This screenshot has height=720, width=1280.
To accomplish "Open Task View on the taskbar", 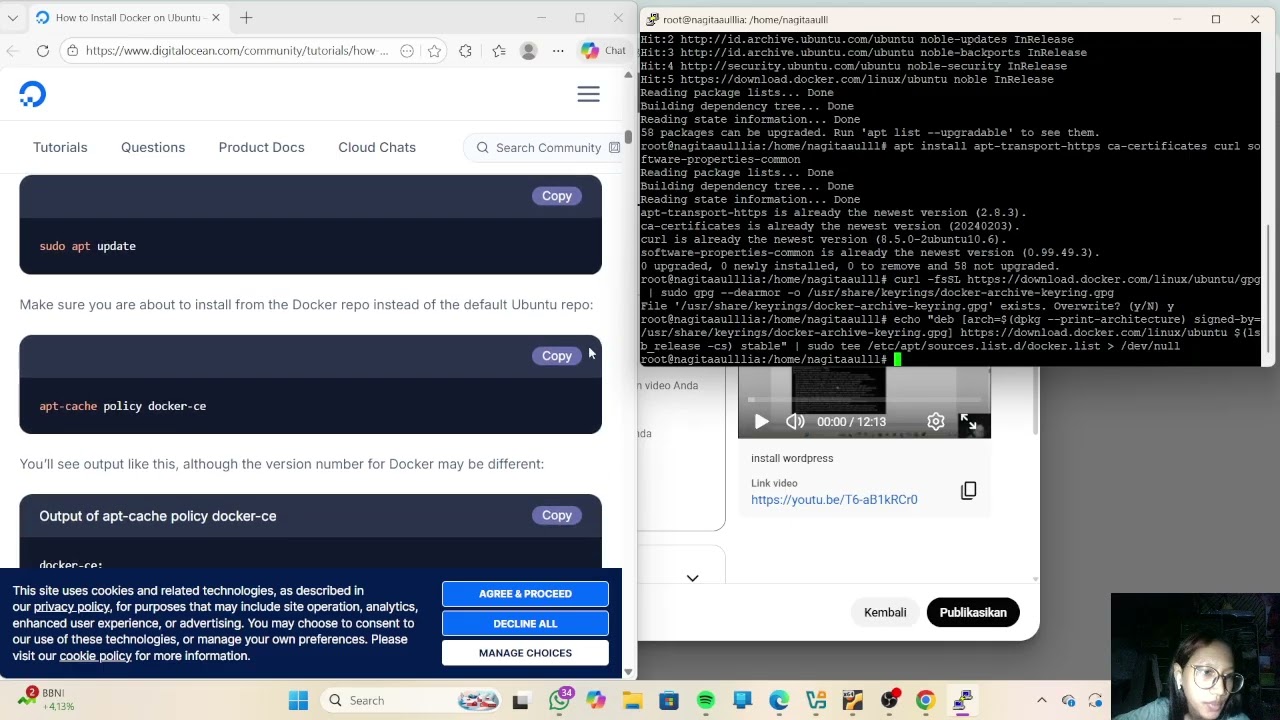I will (x=520, y=701).
